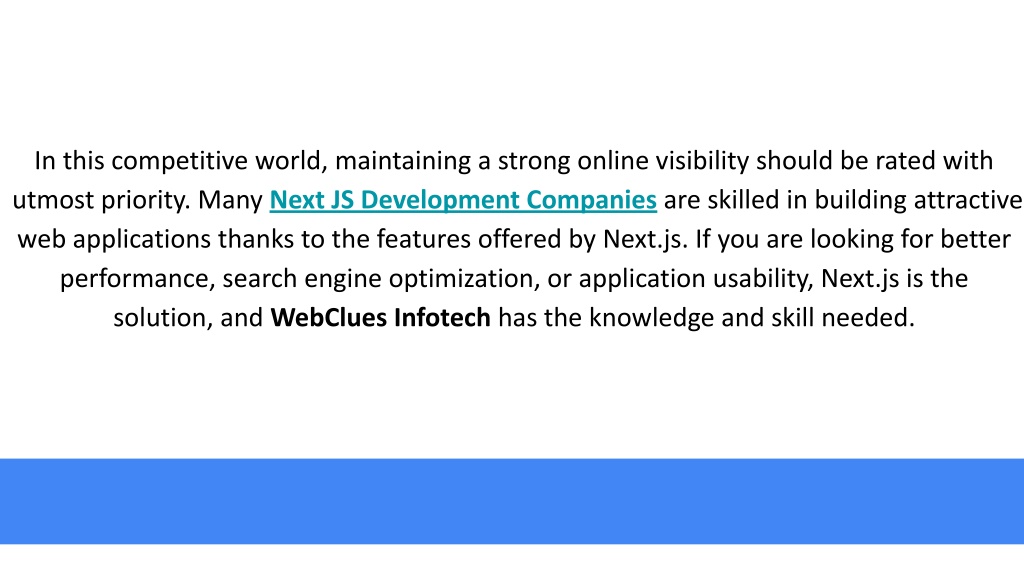Click the word "attractive" in the paragraph
Viewport: 1024px width, 576px height.
967,200
